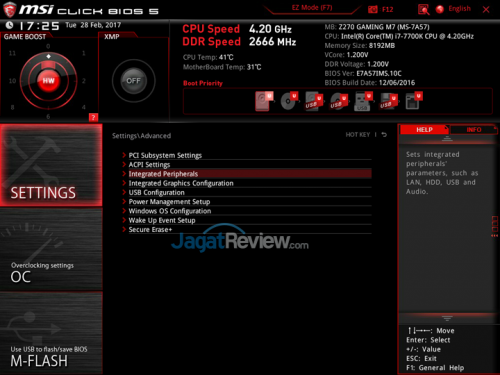Switch to EZ Mode (F7)
The width and height of the screenshot is (500, 375).
pyautogui.click(x=312, y=8)
